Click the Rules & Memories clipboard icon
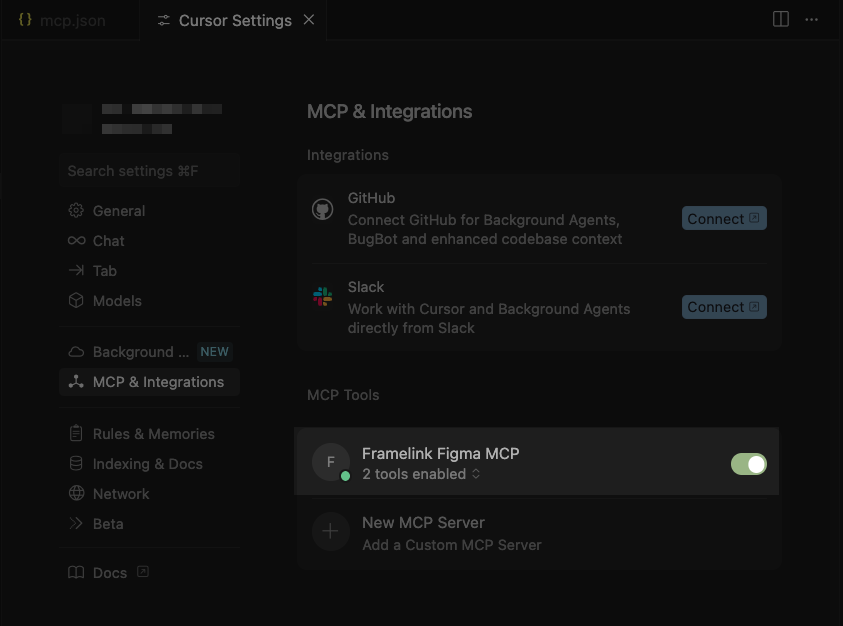The image size is (843, 626). [x=76, y=434]
